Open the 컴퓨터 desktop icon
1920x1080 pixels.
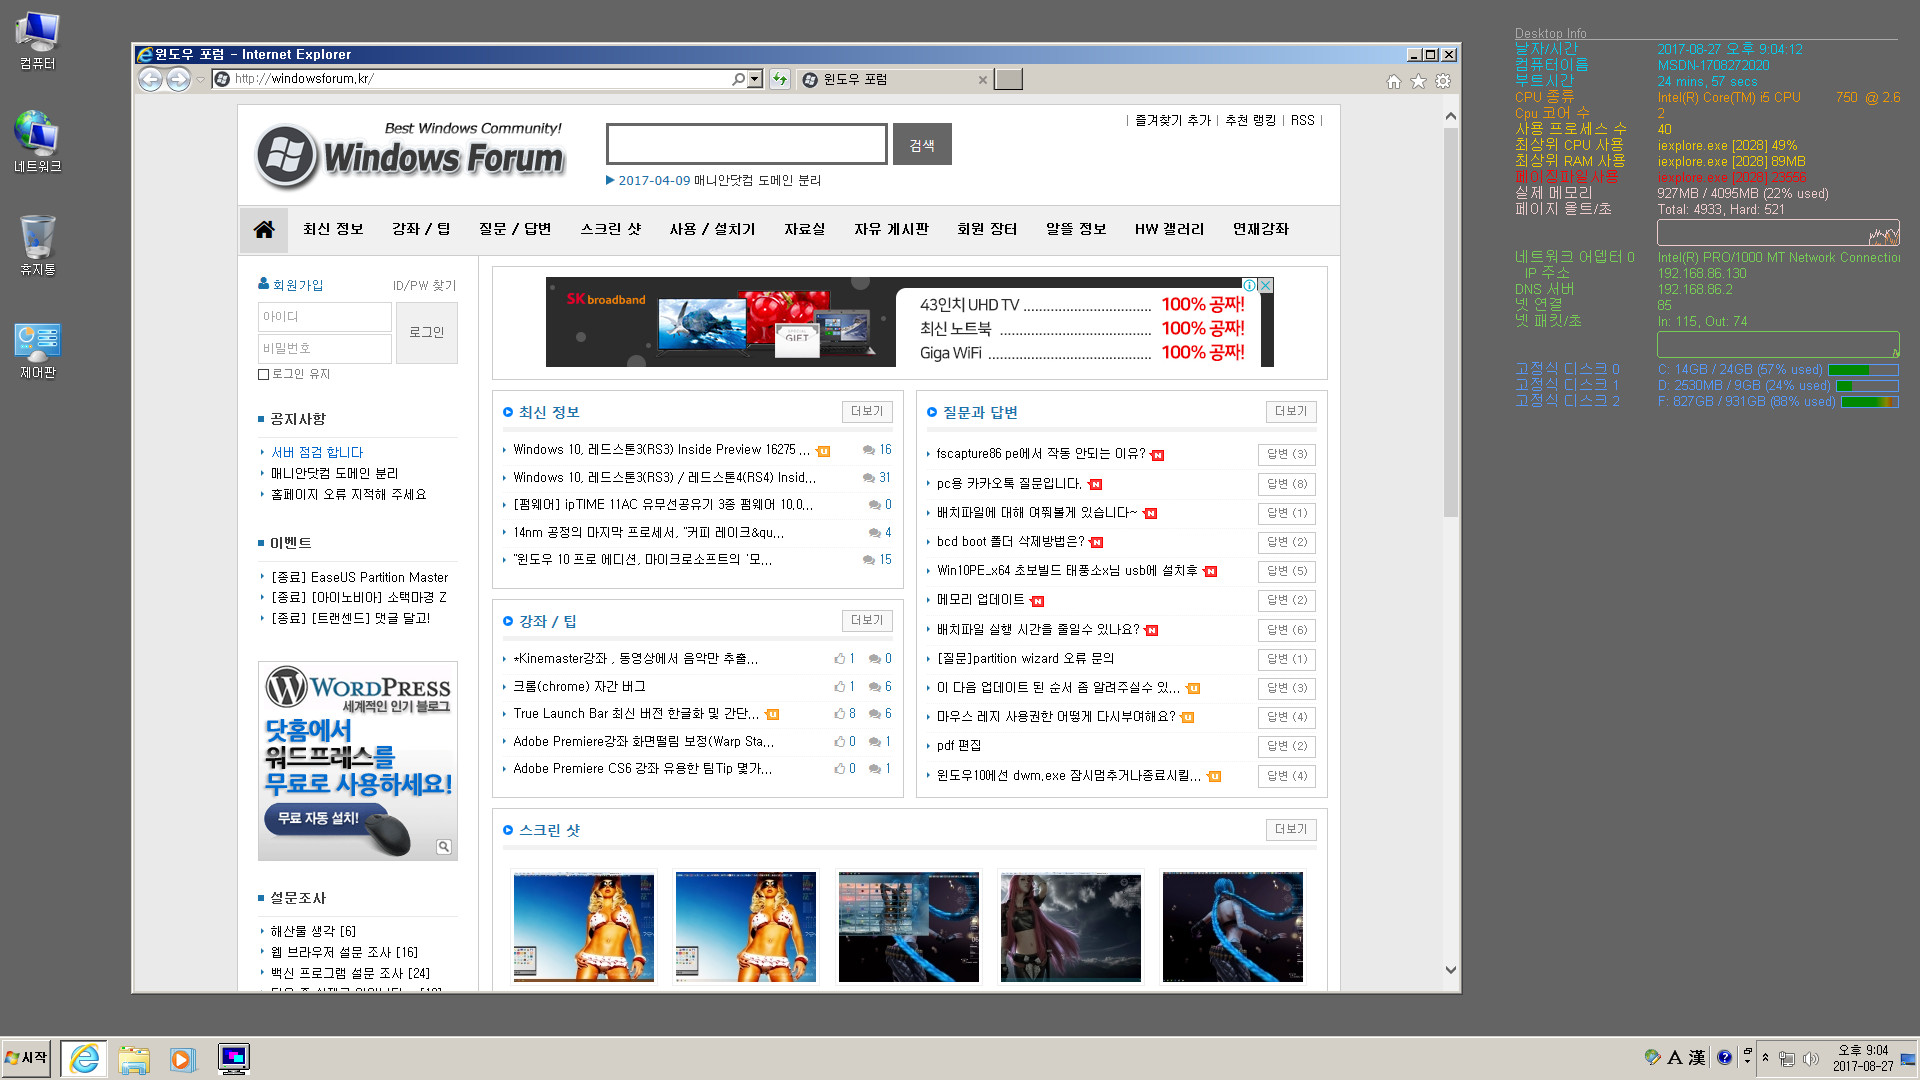pyautogui.click(x=38, y=42)
